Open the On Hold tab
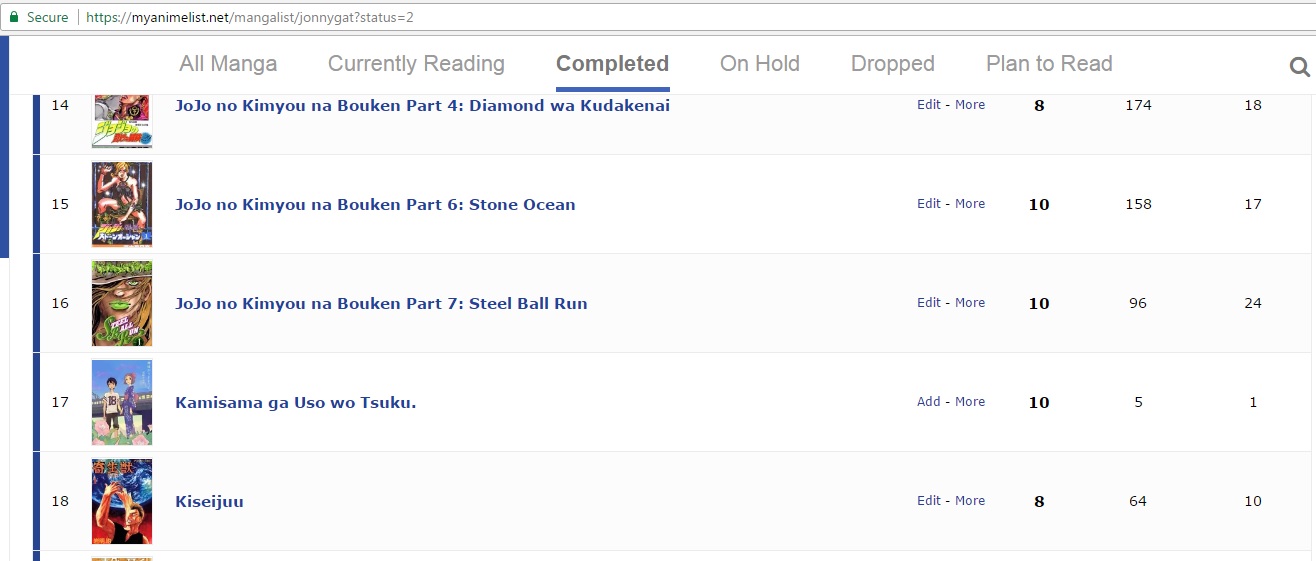 tap(759, 64)
